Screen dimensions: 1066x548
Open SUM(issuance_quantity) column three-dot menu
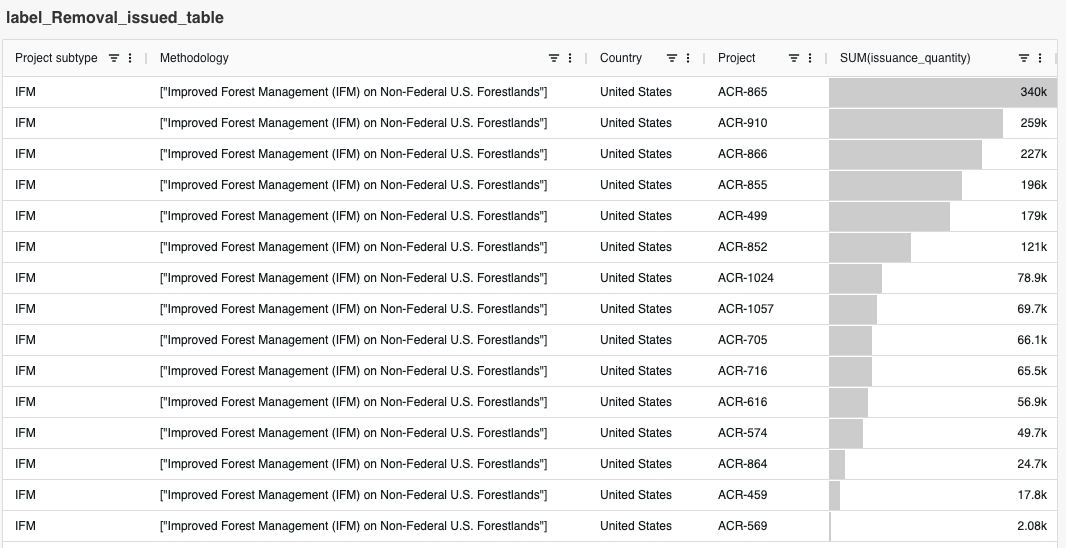click(1040, 58)
